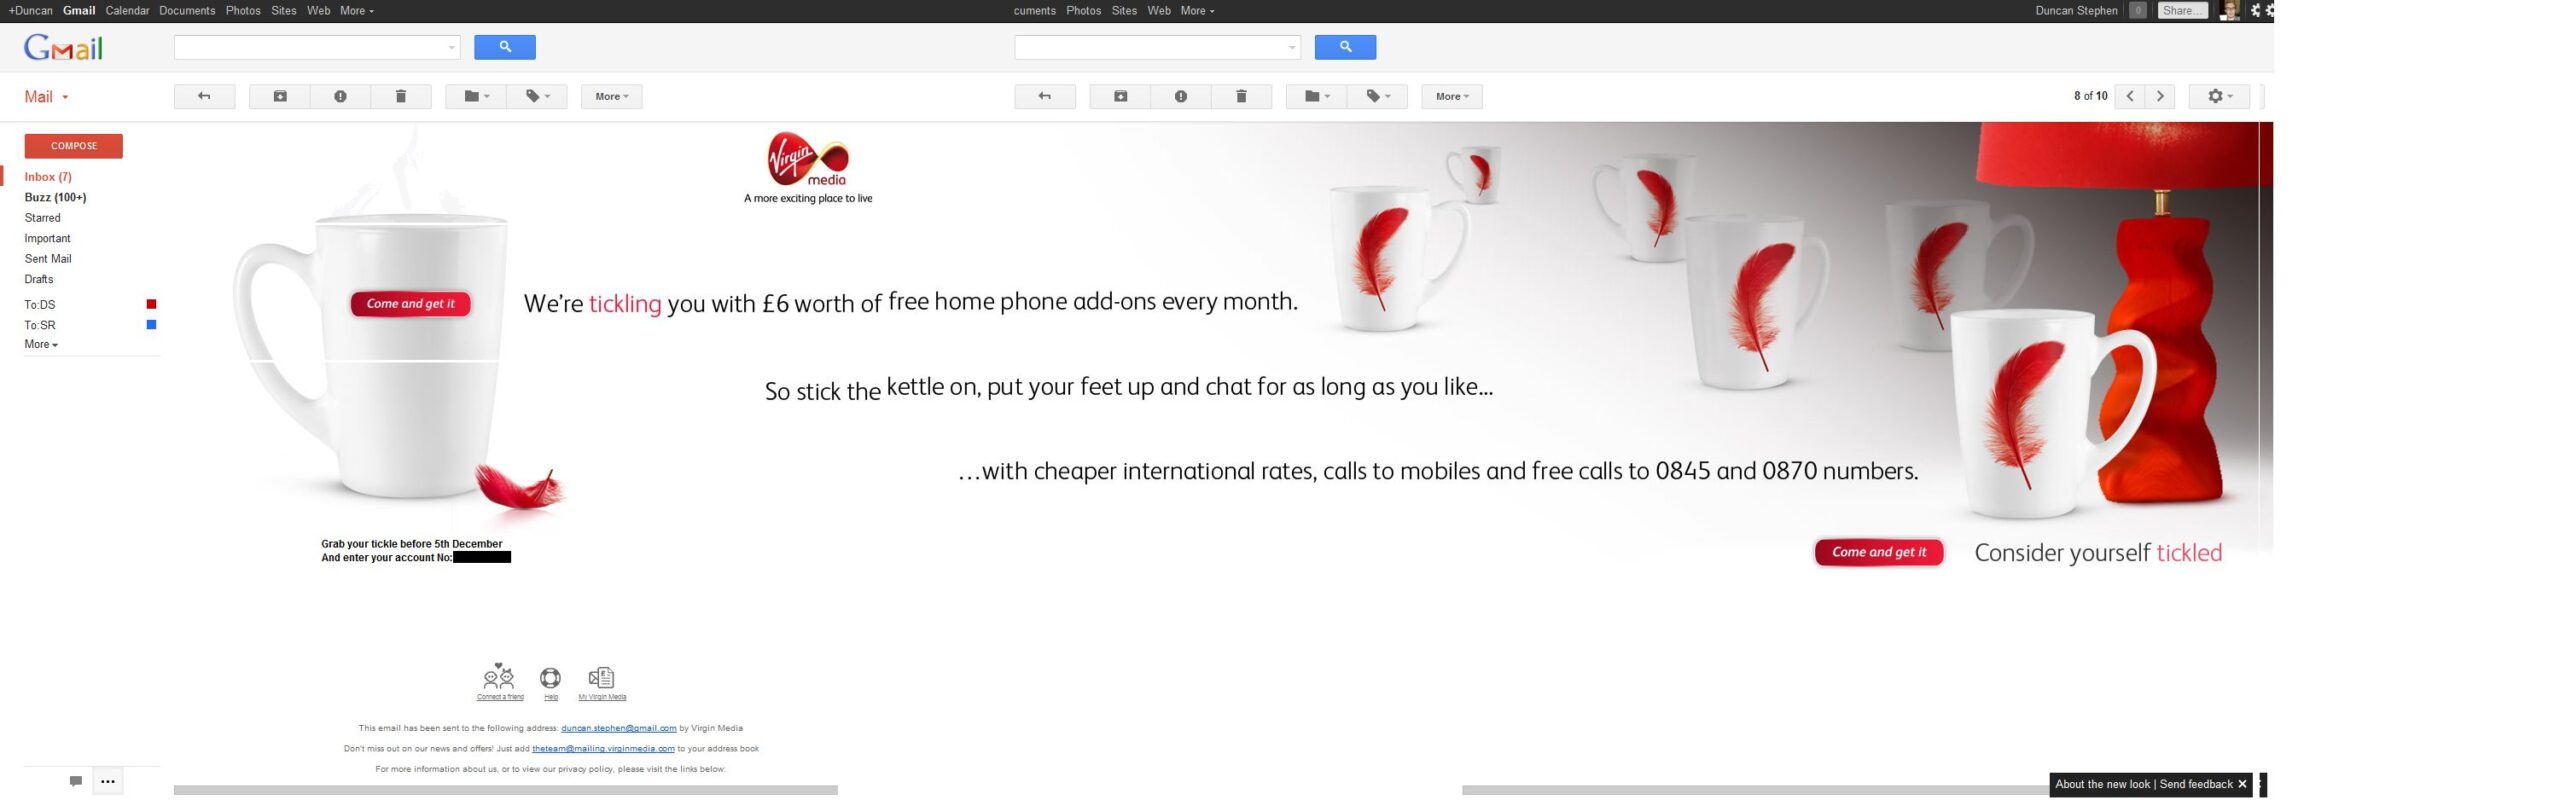
Task: Click the red To:DS label color square
Action: click(151, 304)
